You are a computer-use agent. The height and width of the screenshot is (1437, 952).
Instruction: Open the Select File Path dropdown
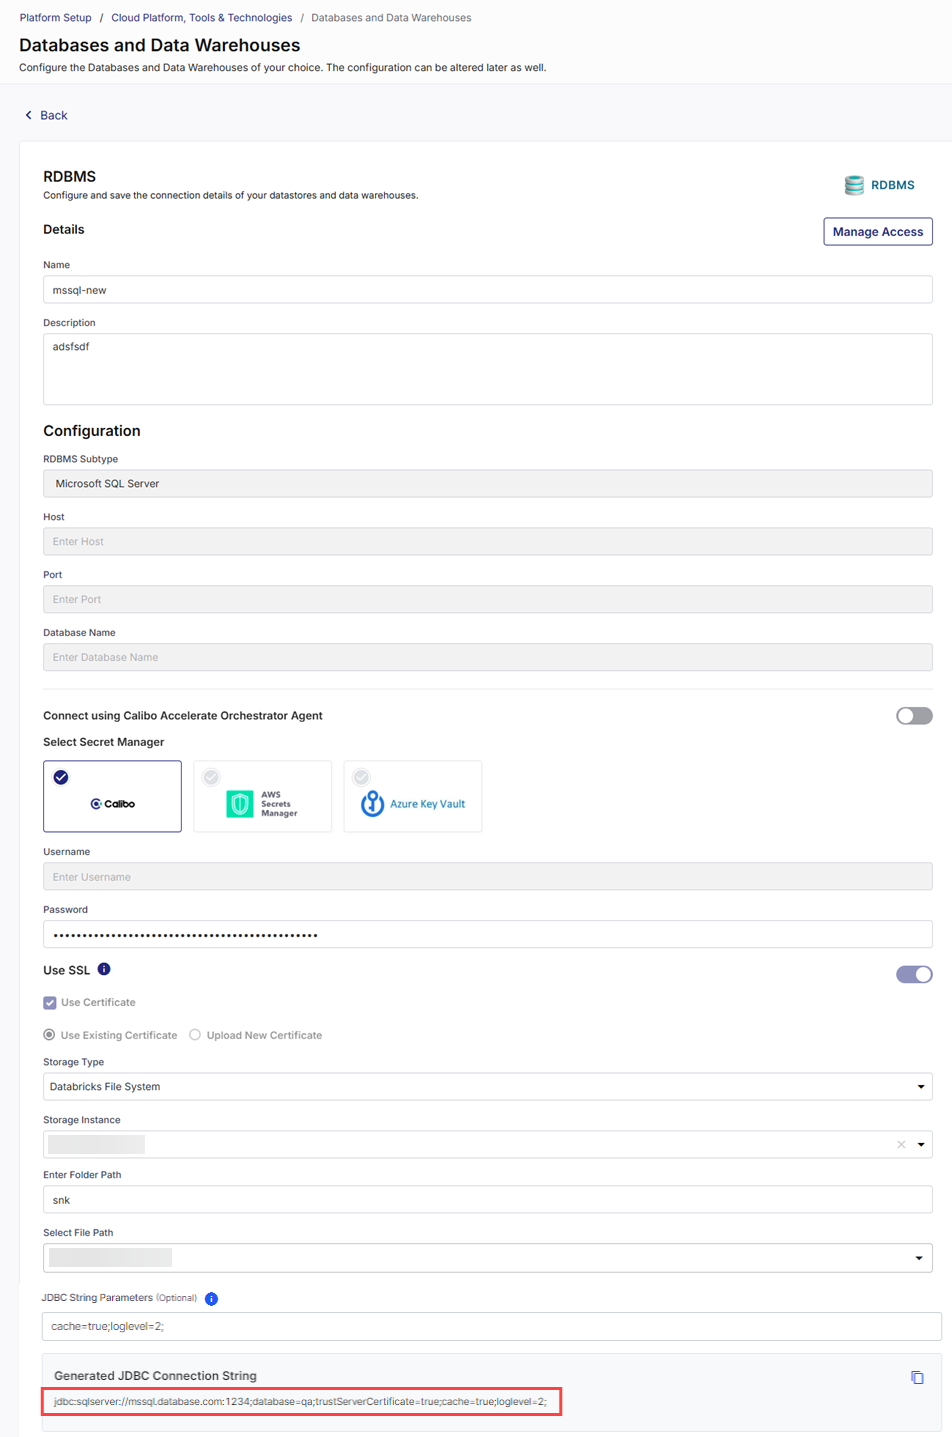click(488, 1258)
